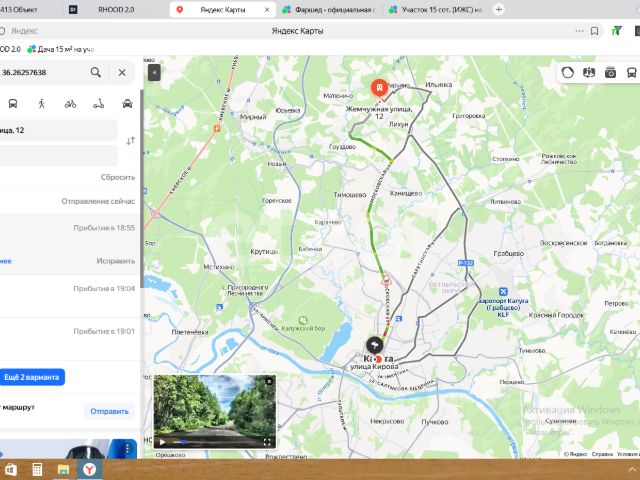Select route arriving at 19:01
The width and height of the screenshot is (640, 480).
70,339
